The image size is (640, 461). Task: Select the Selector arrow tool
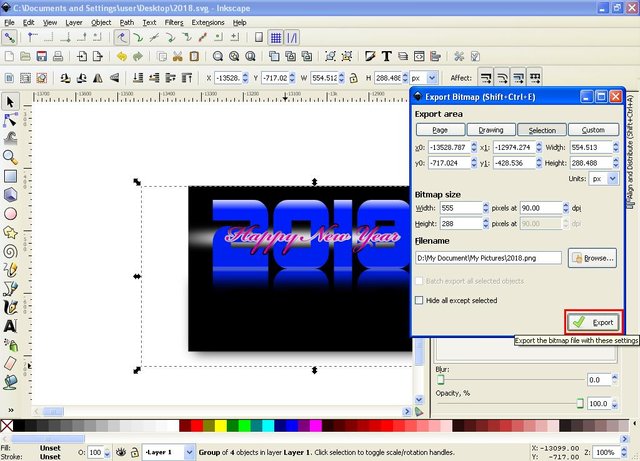pos(10,102)
